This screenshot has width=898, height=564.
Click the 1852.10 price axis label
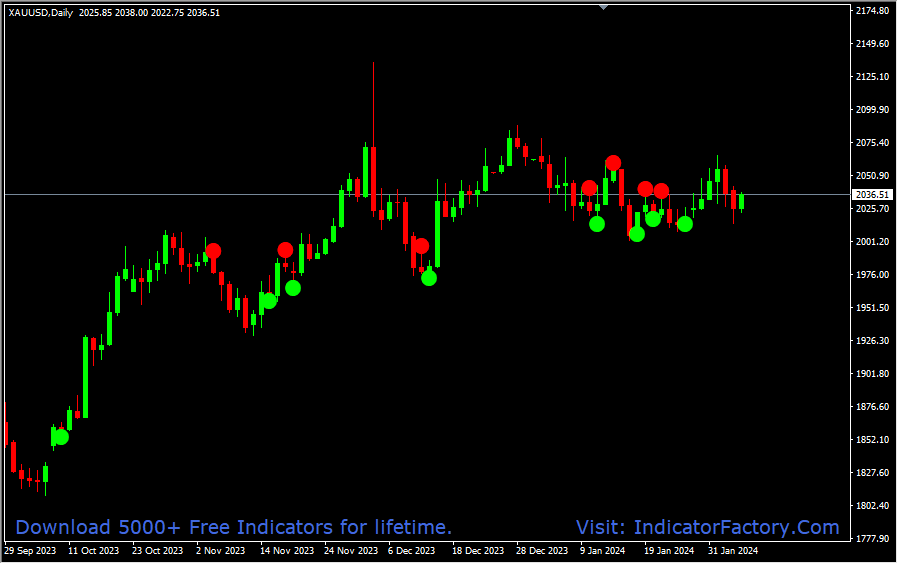coord(872,440)
